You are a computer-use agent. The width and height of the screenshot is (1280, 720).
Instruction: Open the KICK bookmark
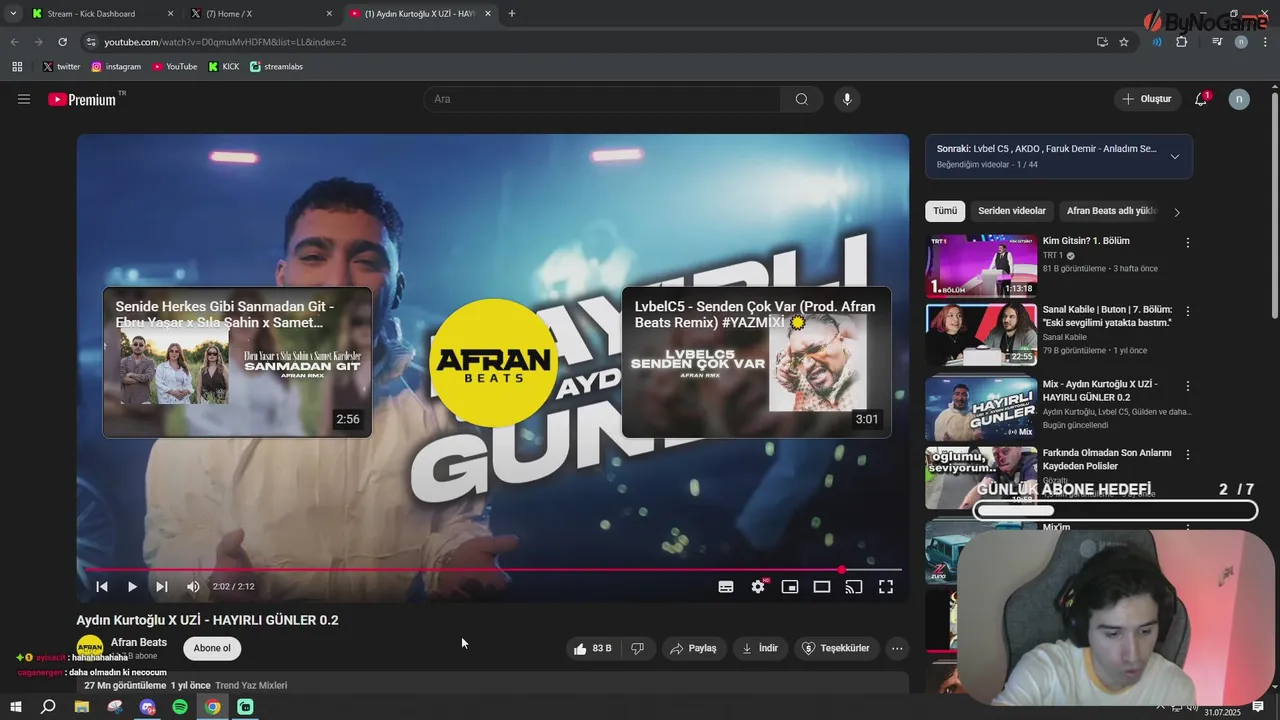point(224,67)
